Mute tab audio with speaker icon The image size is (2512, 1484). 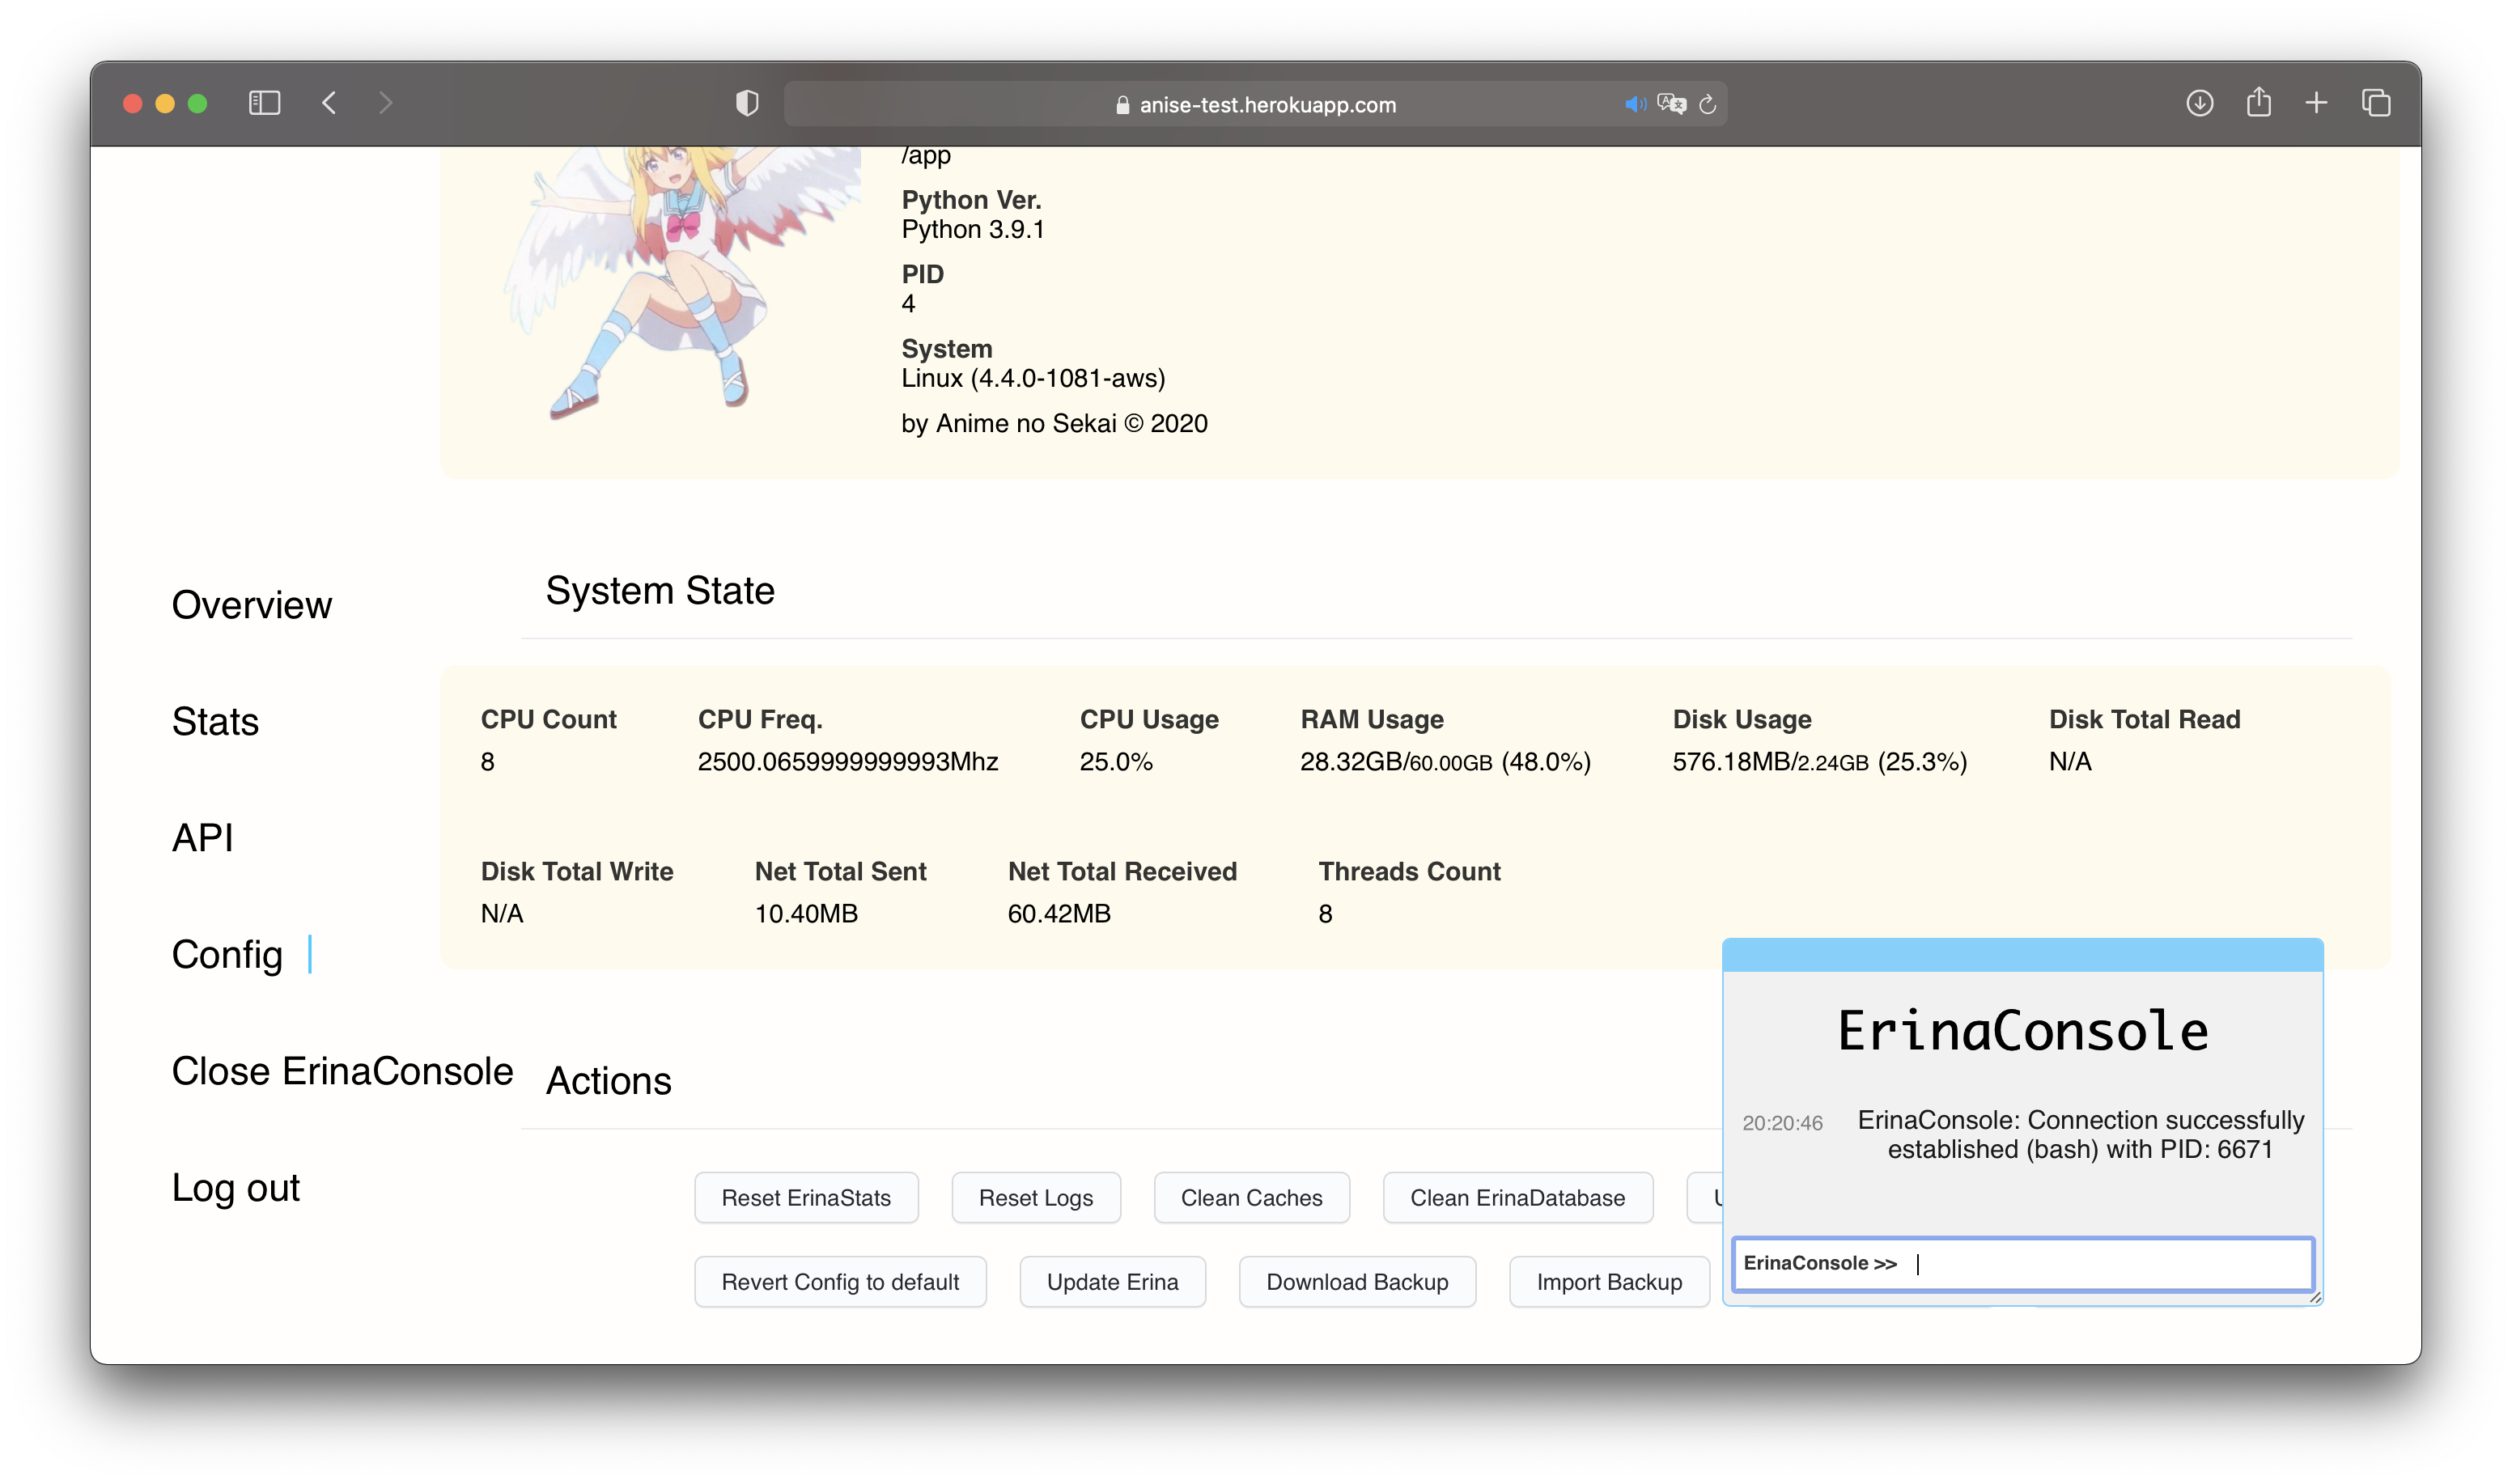1635,104
